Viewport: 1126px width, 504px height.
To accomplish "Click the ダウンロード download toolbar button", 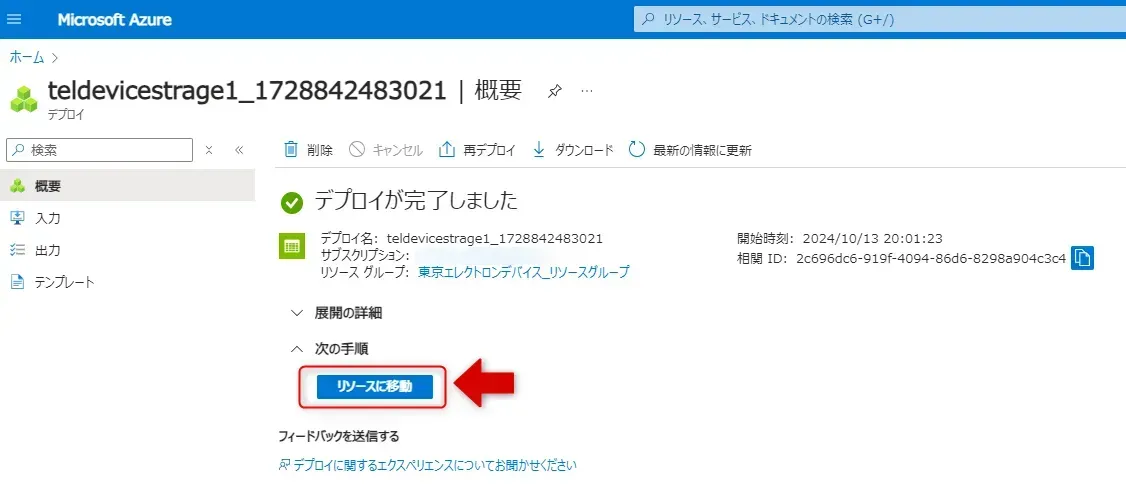I will (572, 150).
